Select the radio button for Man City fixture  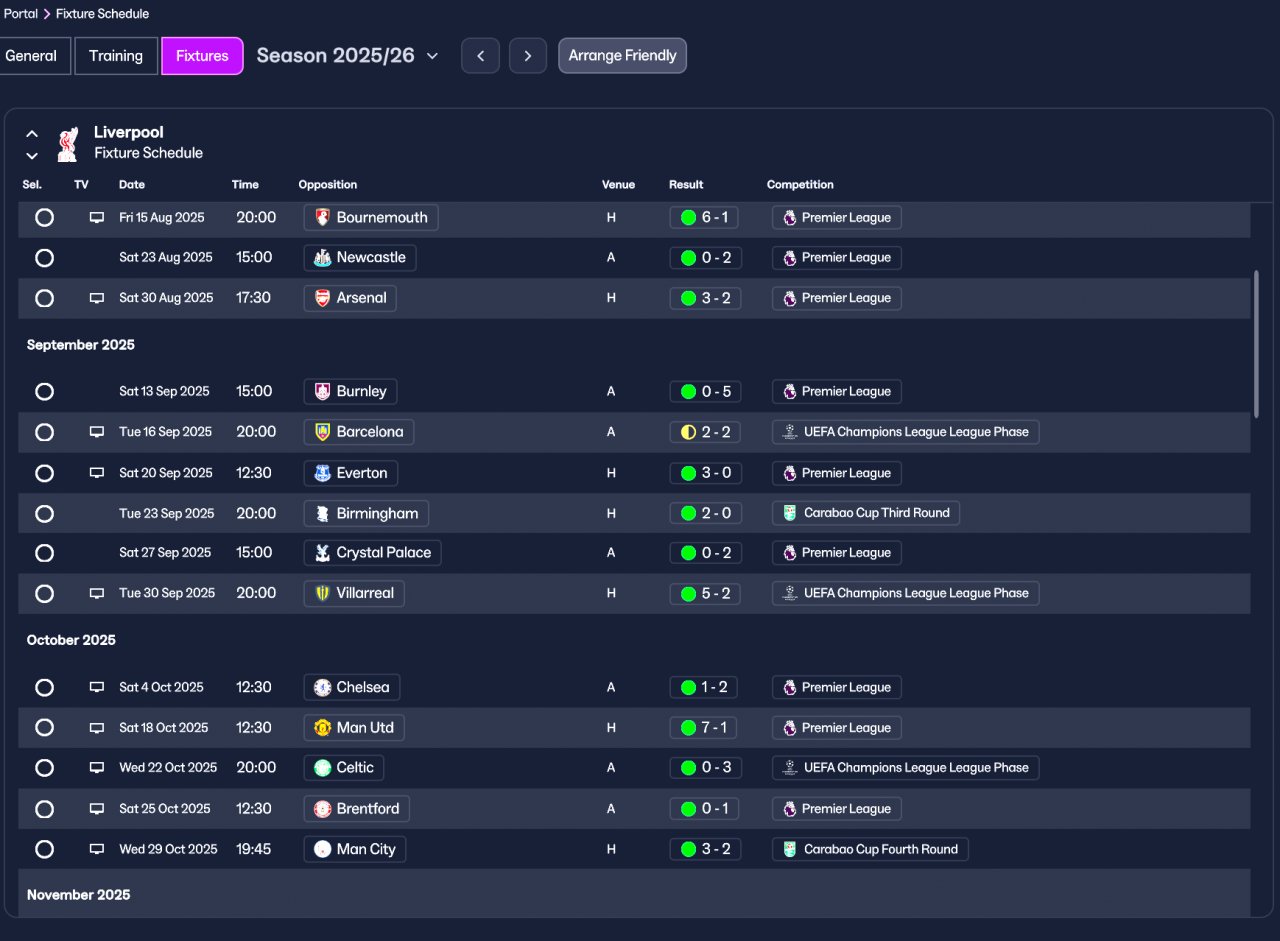tap(44, 849)
